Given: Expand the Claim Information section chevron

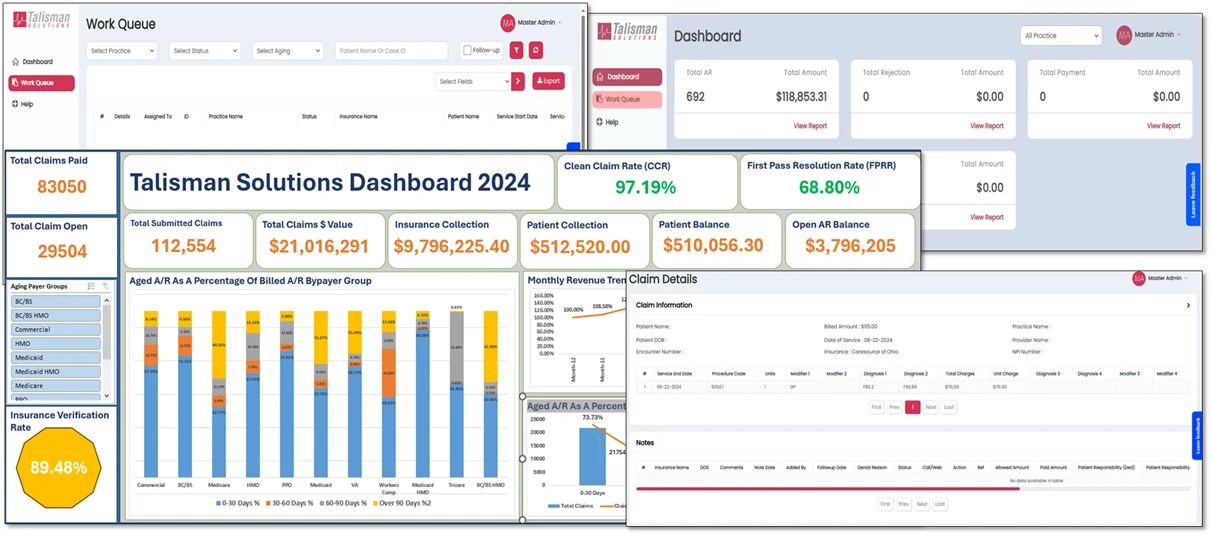Looking at the screenshot, I should (1188, 305).
